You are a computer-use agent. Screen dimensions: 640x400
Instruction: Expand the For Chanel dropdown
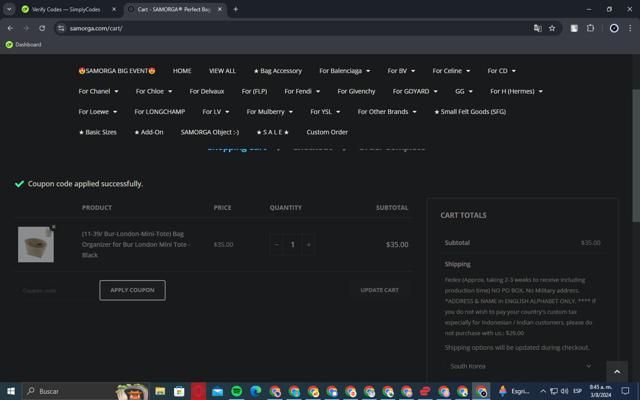(98, 91)
